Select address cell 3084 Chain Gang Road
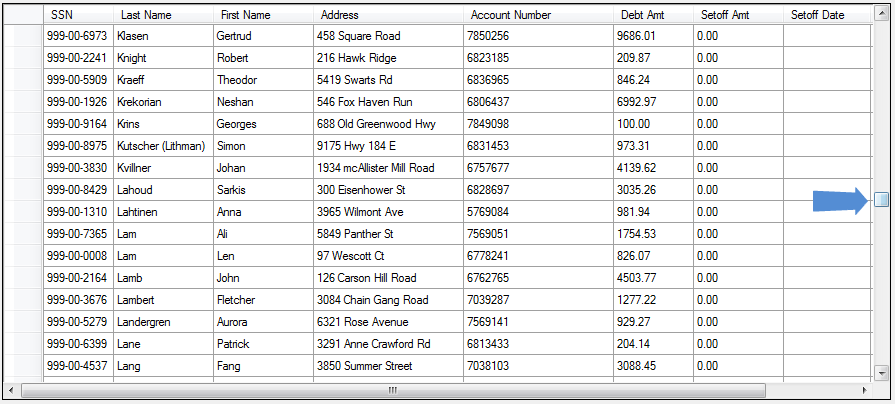The height and width of the screenshot is (404, 895). [x=388, y=300]
